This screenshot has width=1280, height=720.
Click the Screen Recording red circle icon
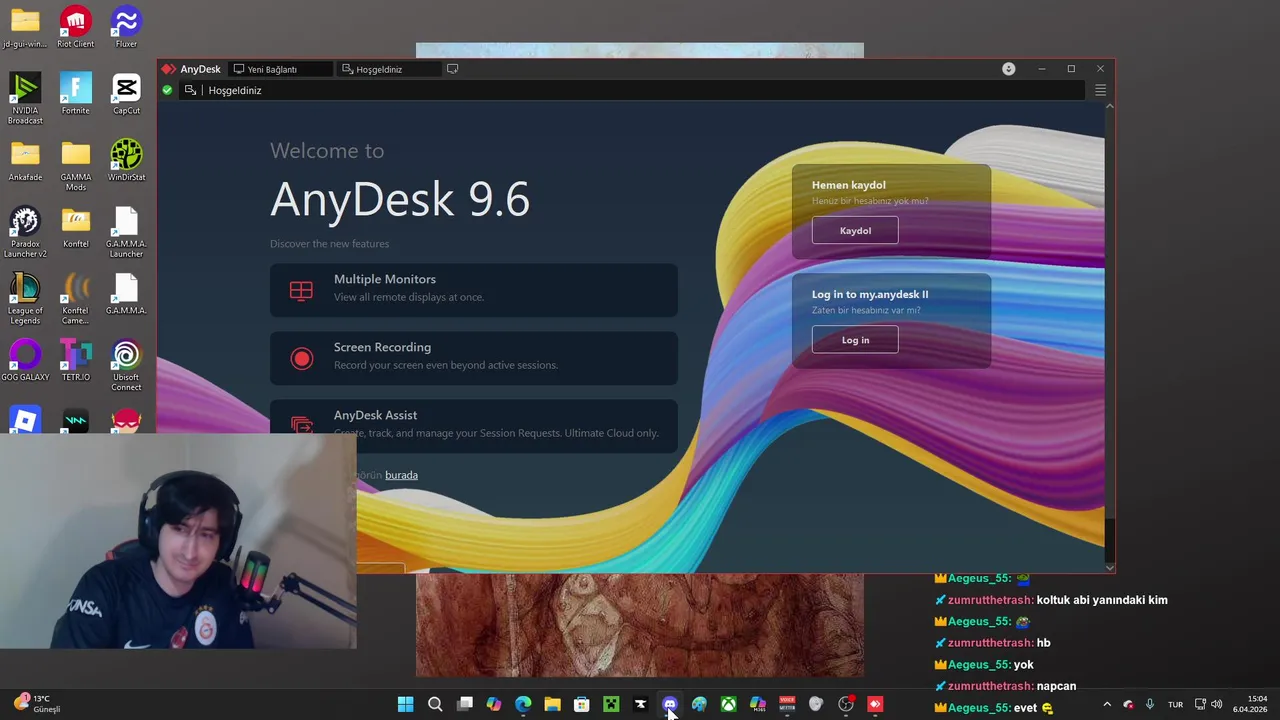pyautogui.click(x=301, y=358)
